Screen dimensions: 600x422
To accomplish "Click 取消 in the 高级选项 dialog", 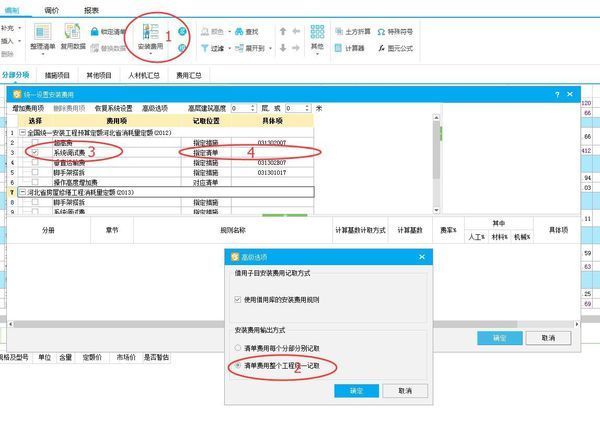I will [x=405, y=391].
